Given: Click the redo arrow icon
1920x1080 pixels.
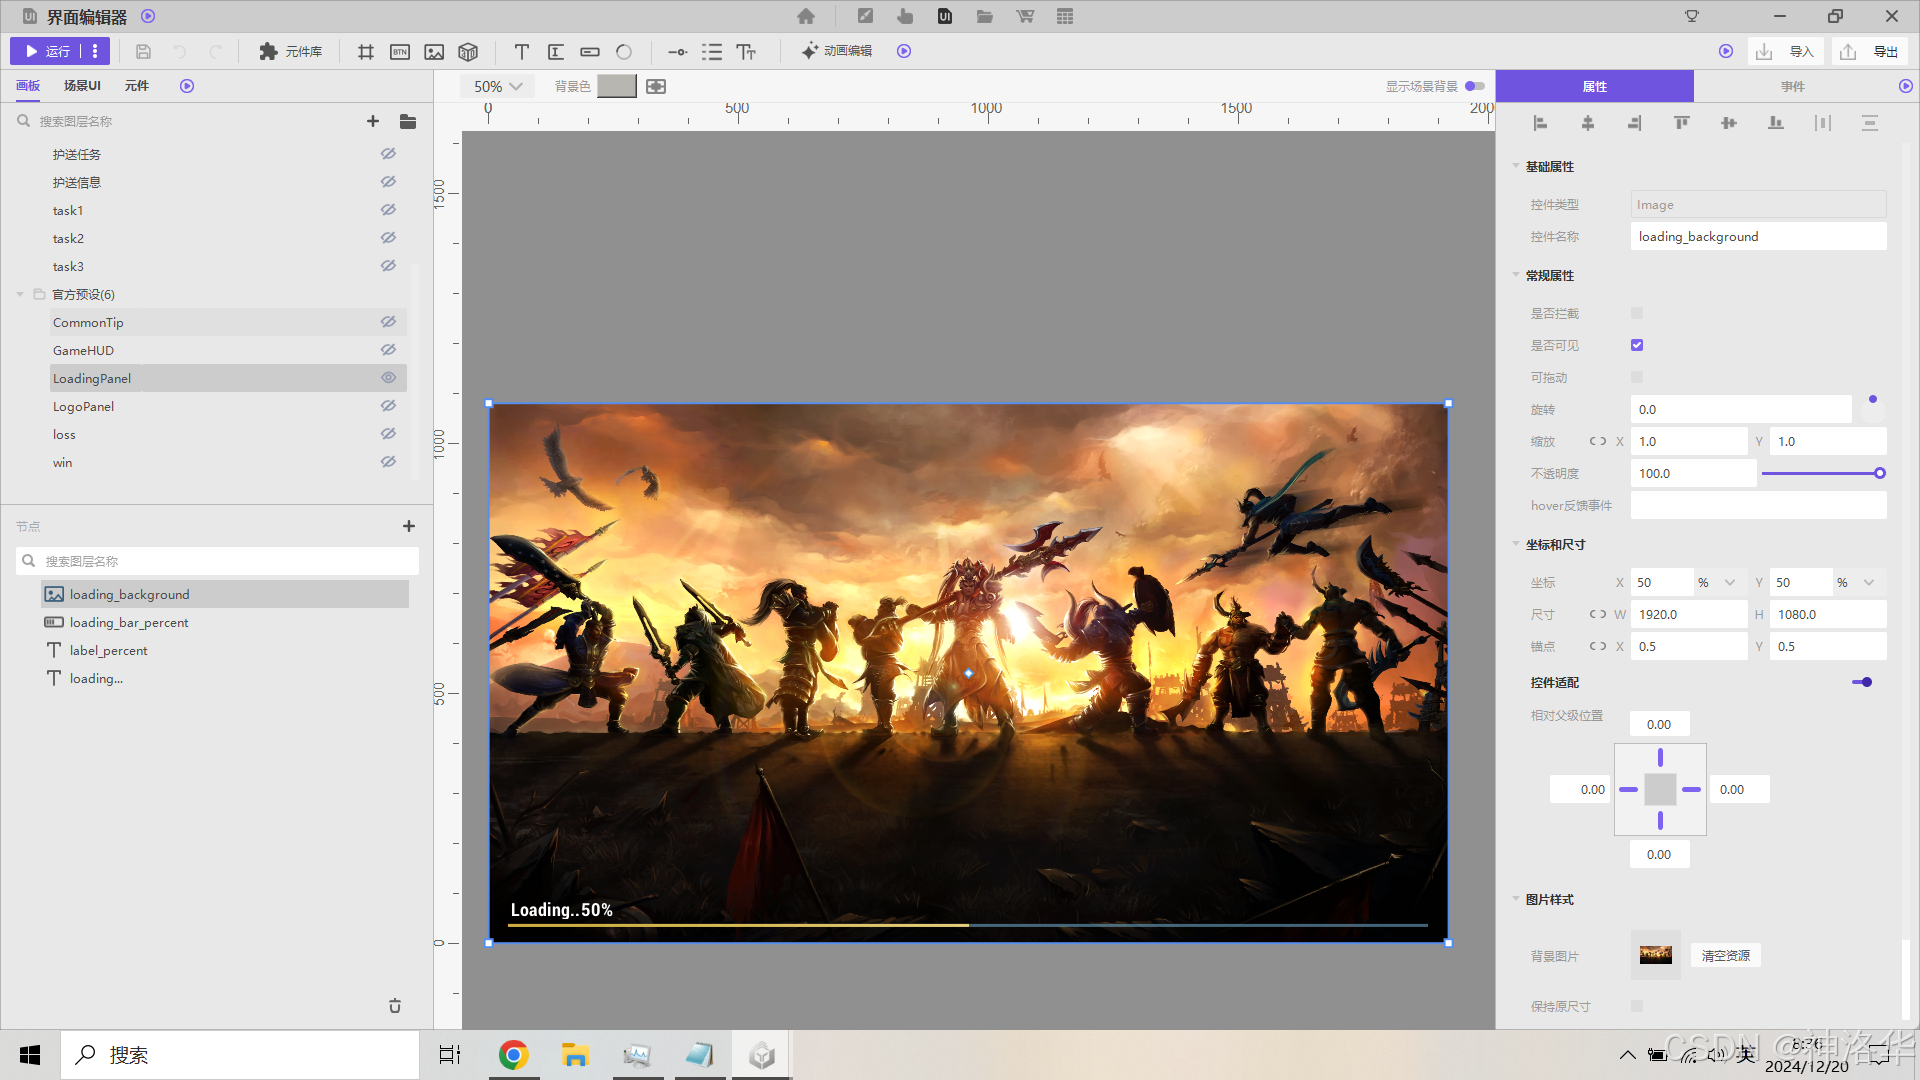Looking at the screenshot, I should [x=216, y=51].
